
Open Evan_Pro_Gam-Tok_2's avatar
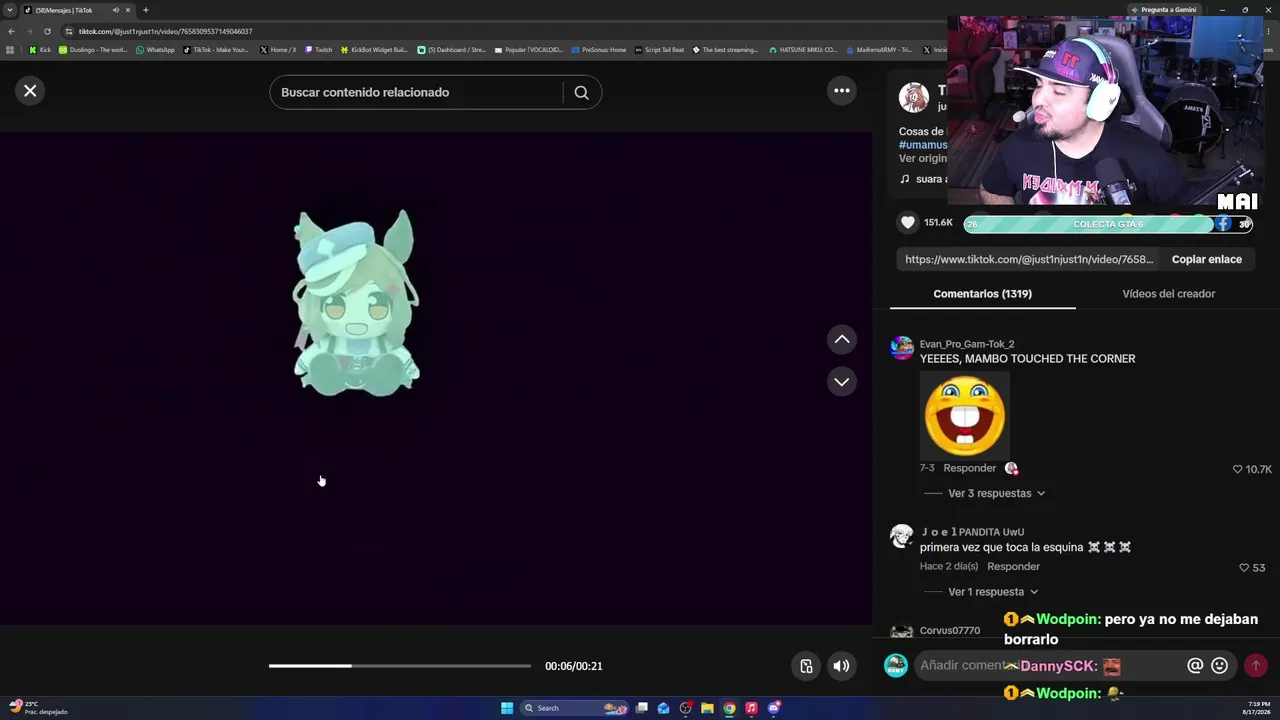[902, 348]
